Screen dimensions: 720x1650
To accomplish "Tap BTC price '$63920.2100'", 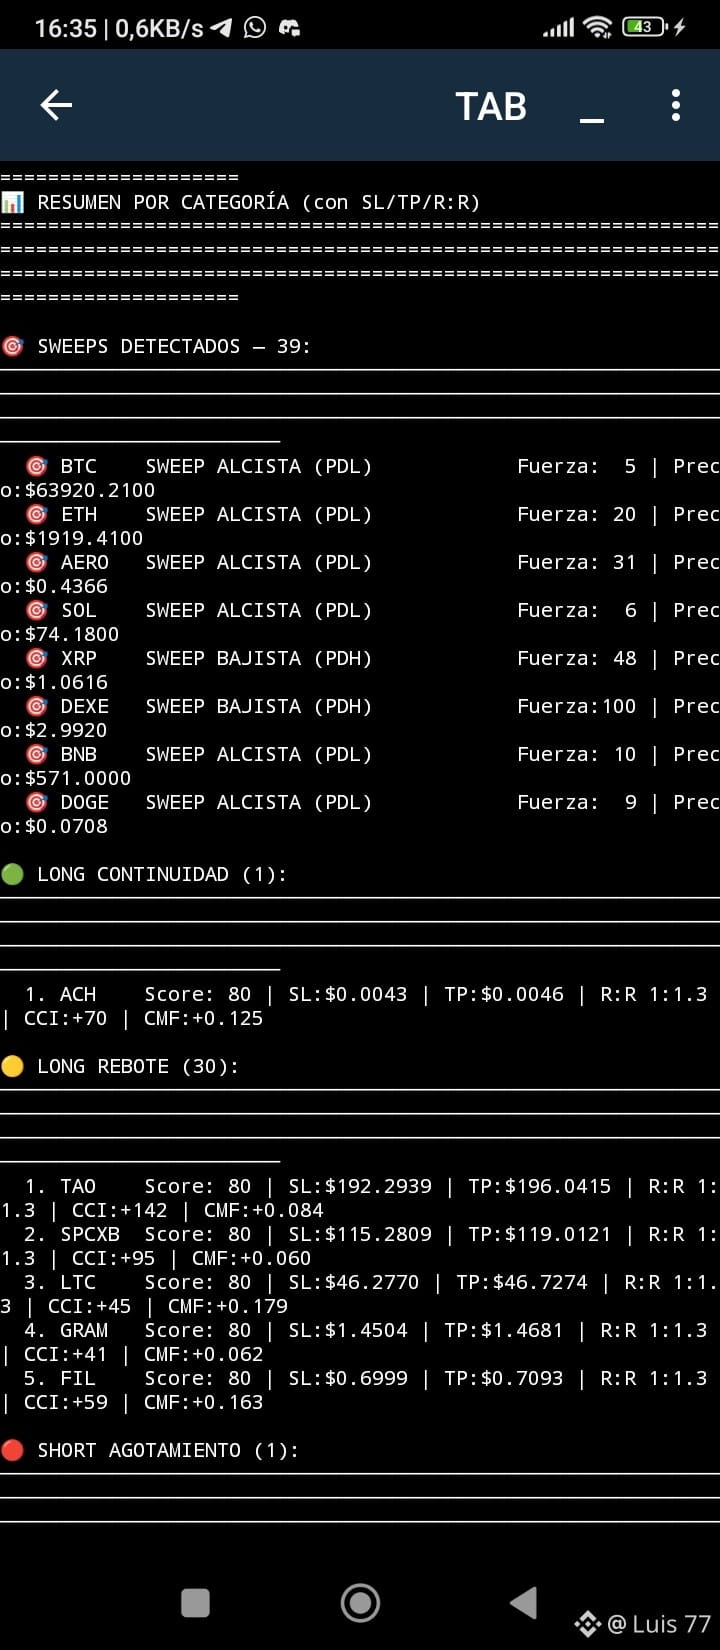I will pyautogui.click(x=90, y=490).
